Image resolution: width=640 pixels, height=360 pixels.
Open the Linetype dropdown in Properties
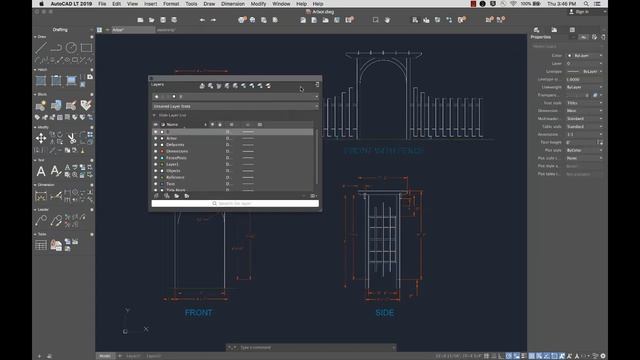coord(584,71)
